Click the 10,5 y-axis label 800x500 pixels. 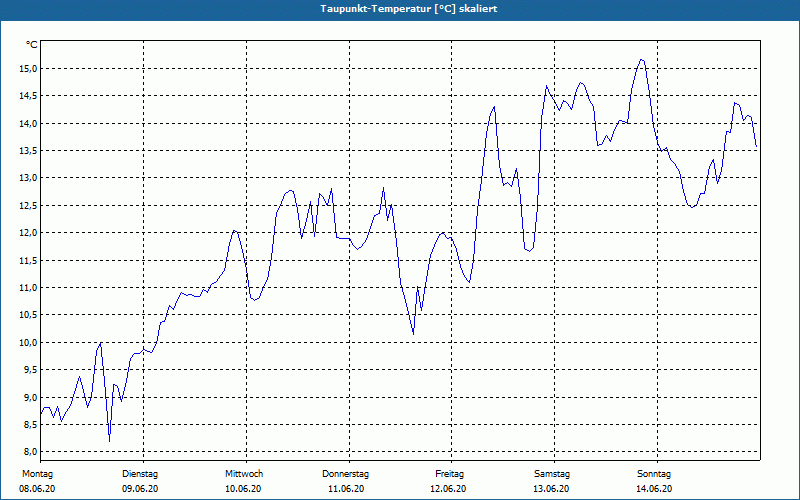point(29,315)
